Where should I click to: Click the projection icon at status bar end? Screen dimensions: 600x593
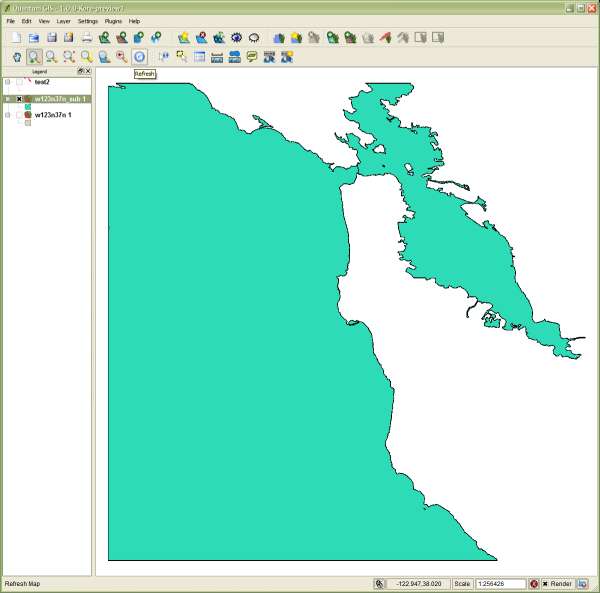pos(582,584)
